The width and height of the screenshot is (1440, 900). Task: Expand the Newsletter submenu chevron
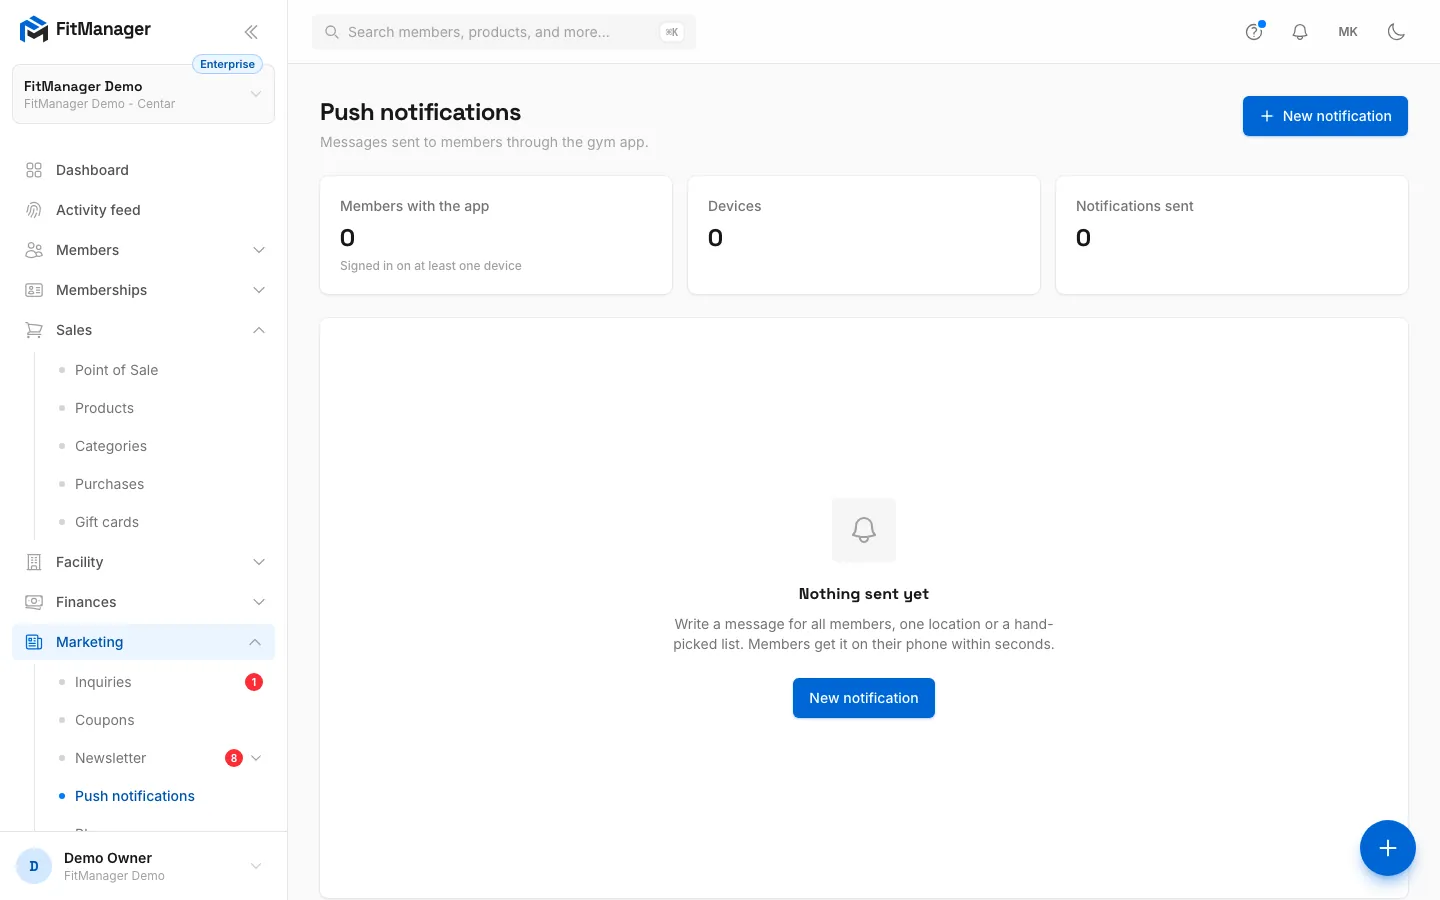coord(256,758)
